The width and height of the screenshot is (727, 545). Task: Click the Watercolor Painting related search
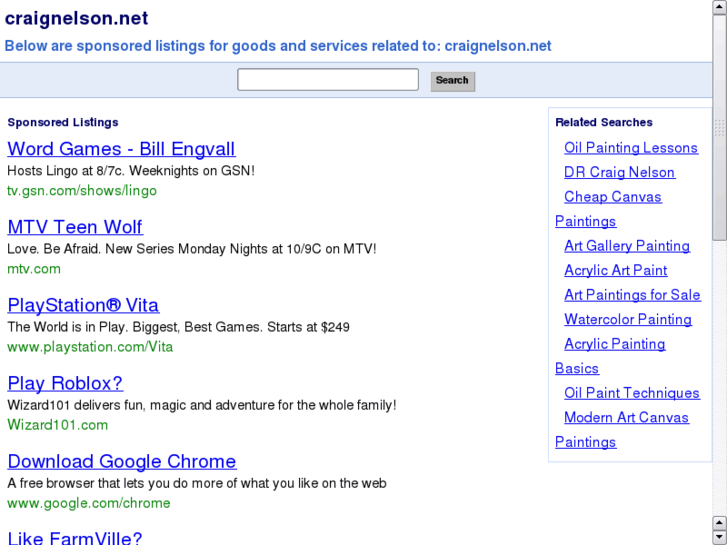[x=628, y=319]
